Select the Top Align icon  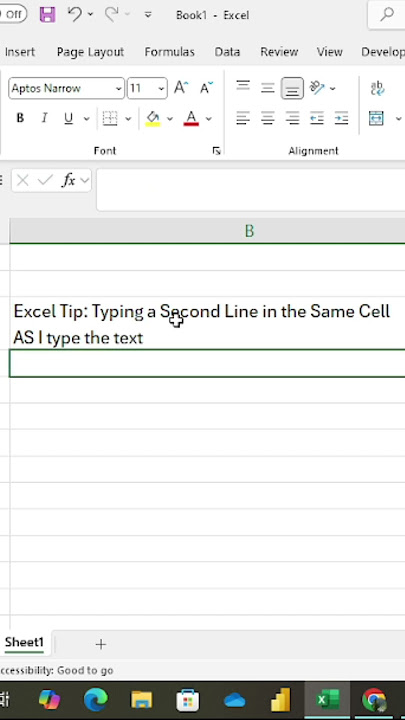pos(243,87)
